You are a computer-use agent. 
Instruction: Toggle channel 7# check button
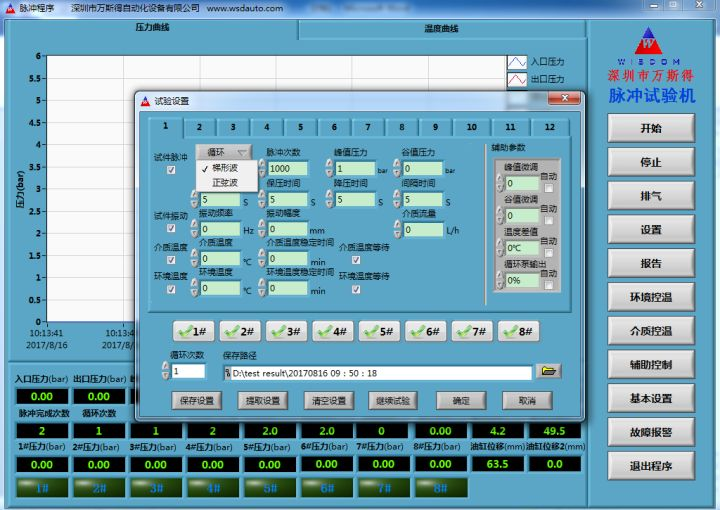click(x=472, y=331)
